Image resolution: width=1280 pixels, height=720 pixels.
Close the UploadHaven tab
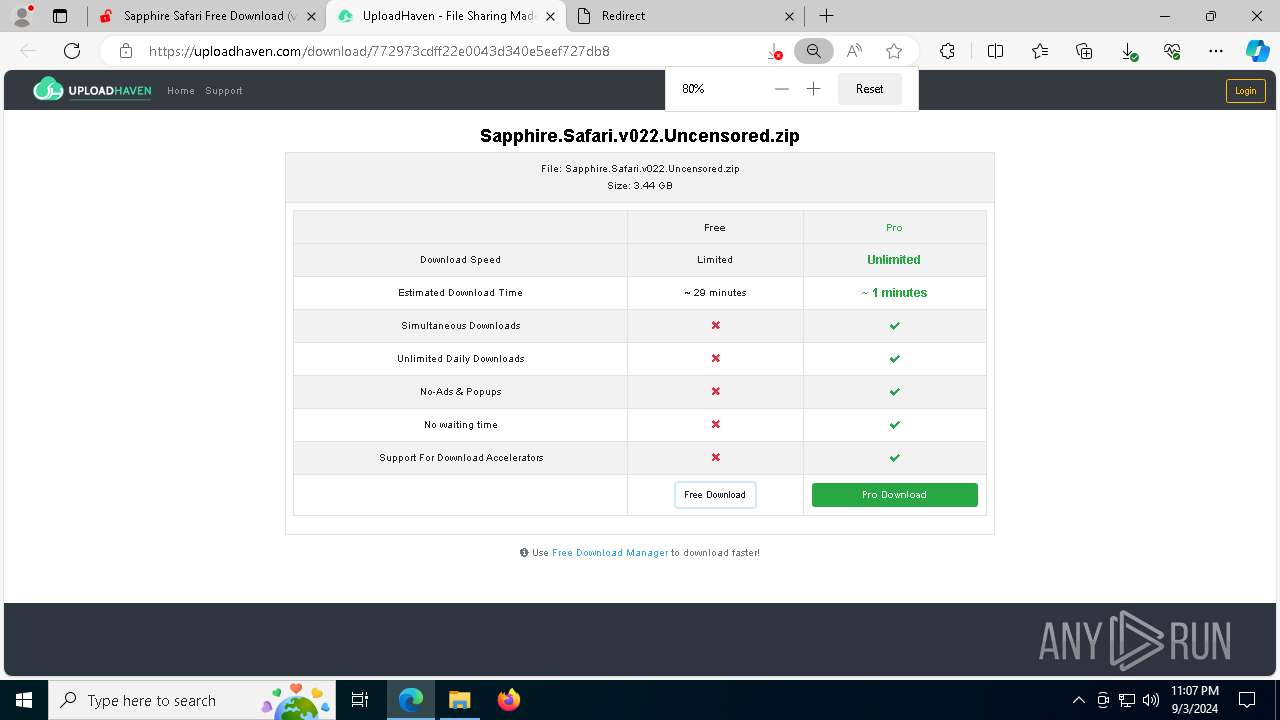(550, 16)
